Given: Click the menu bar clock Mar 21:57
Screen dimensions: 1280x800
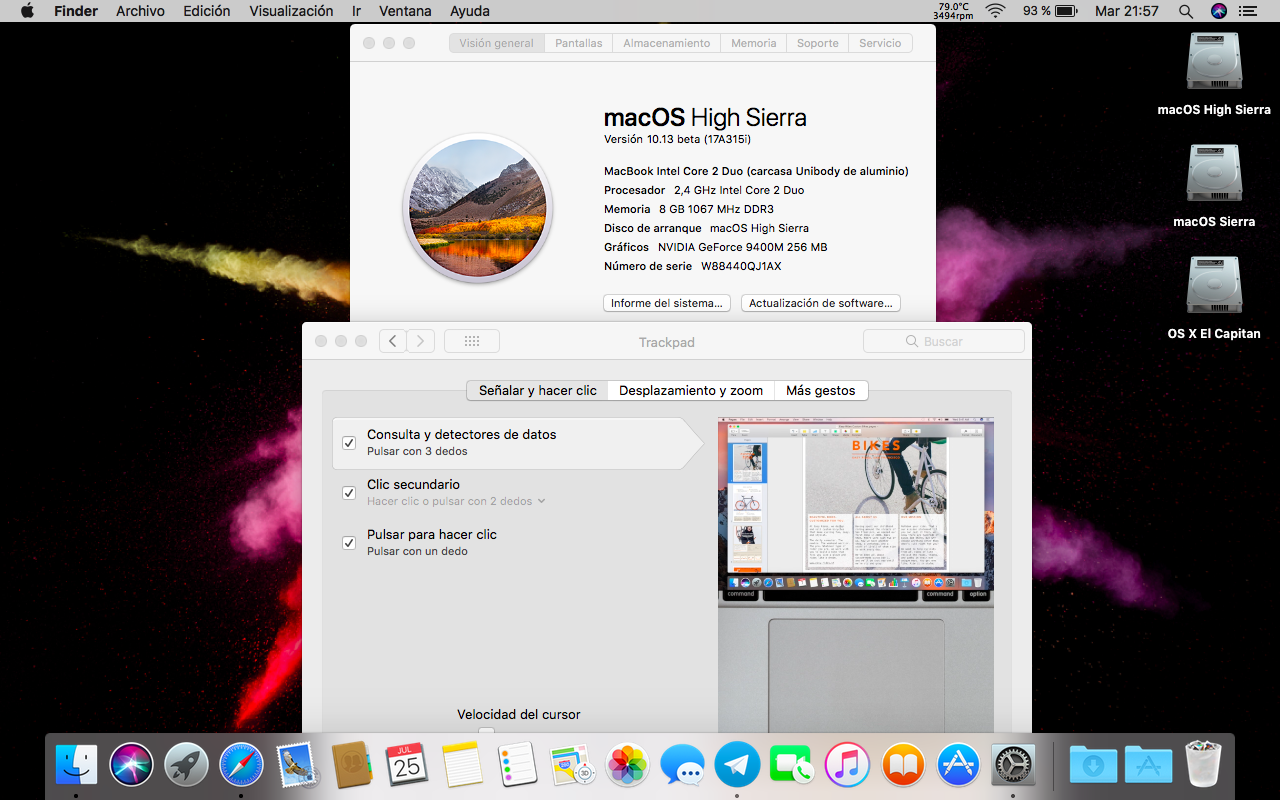Looking at the screenshot, I should coord(1127,11).
